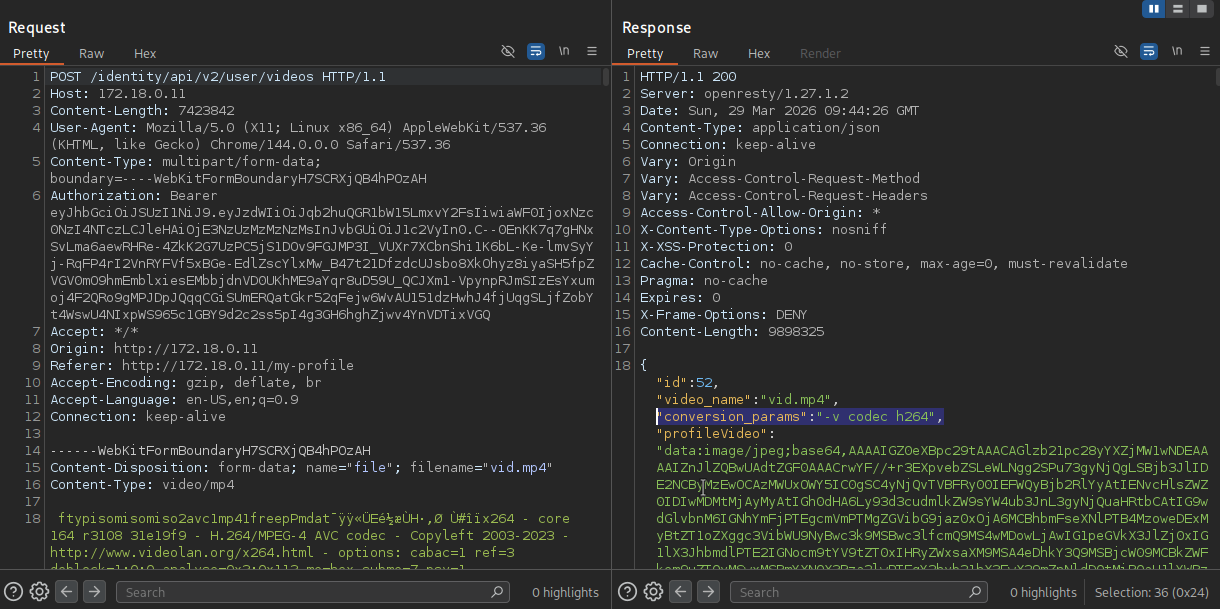
Task: Select combined tabbed layout icon
Action: click(1201, 9)
